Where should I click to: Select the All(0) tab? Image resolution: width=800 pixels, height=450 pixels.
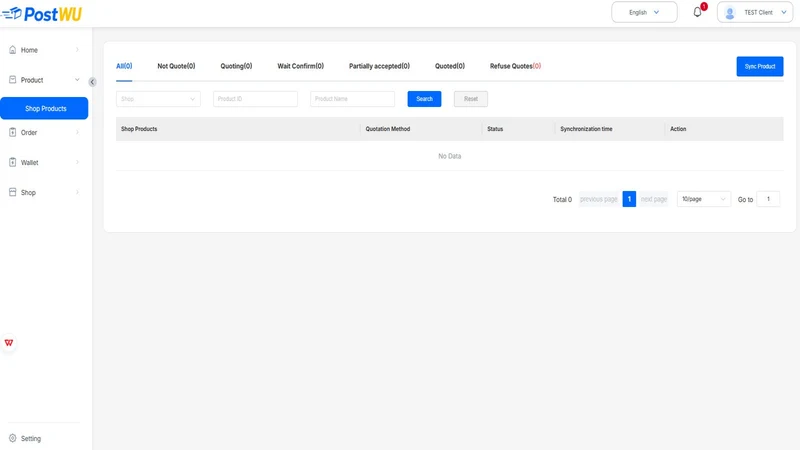click(124, 66)
